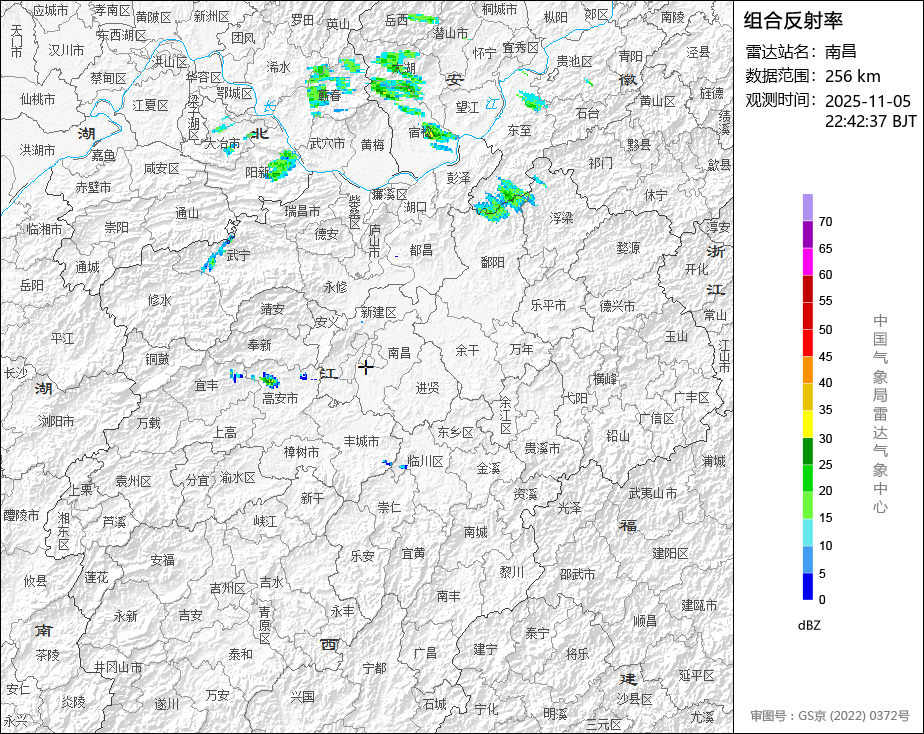Viewport: 924px width, 734px height.
Task: Click the 高安市 city label
Action: pos(280,399)
